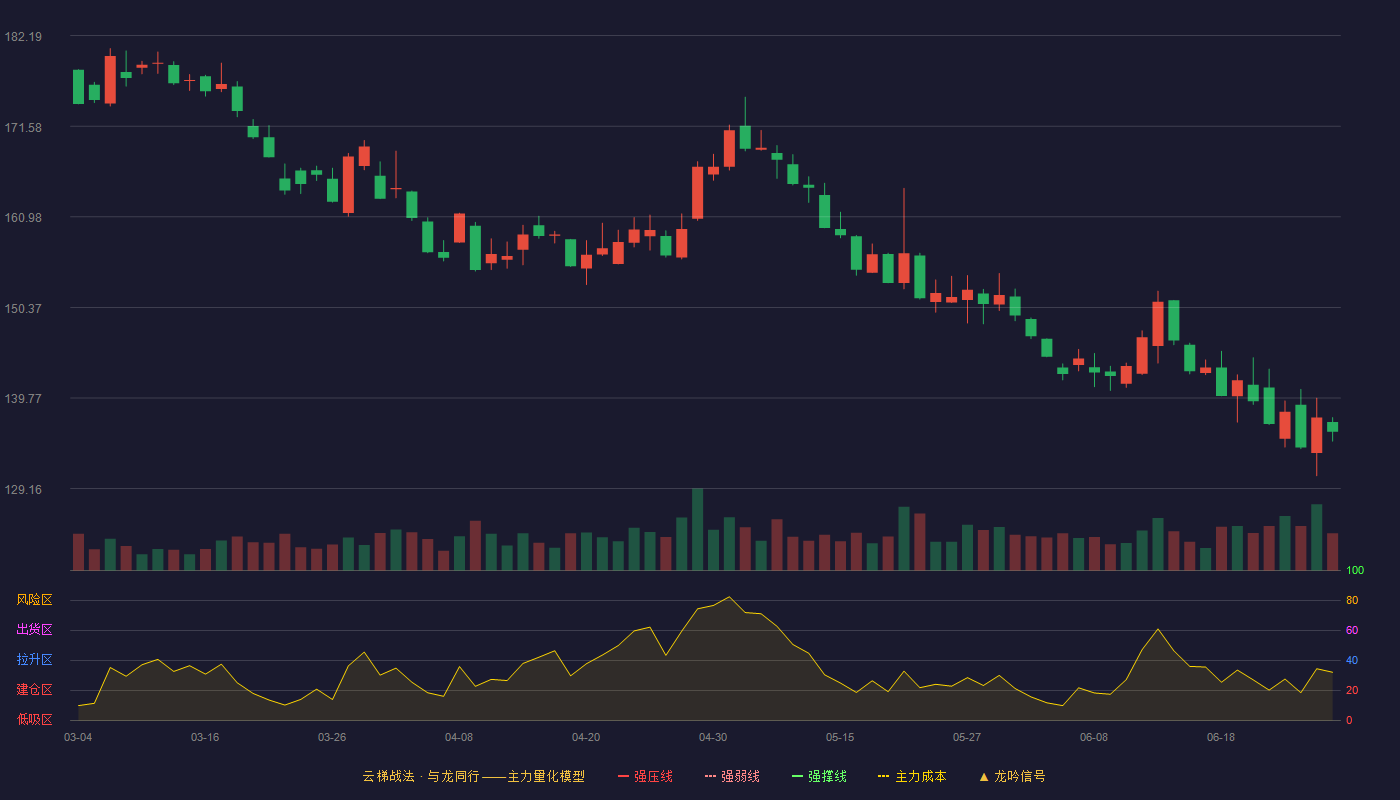Click the 03-26 date label
This screenshot has width=1400, height=800.
tap(332, 737)
